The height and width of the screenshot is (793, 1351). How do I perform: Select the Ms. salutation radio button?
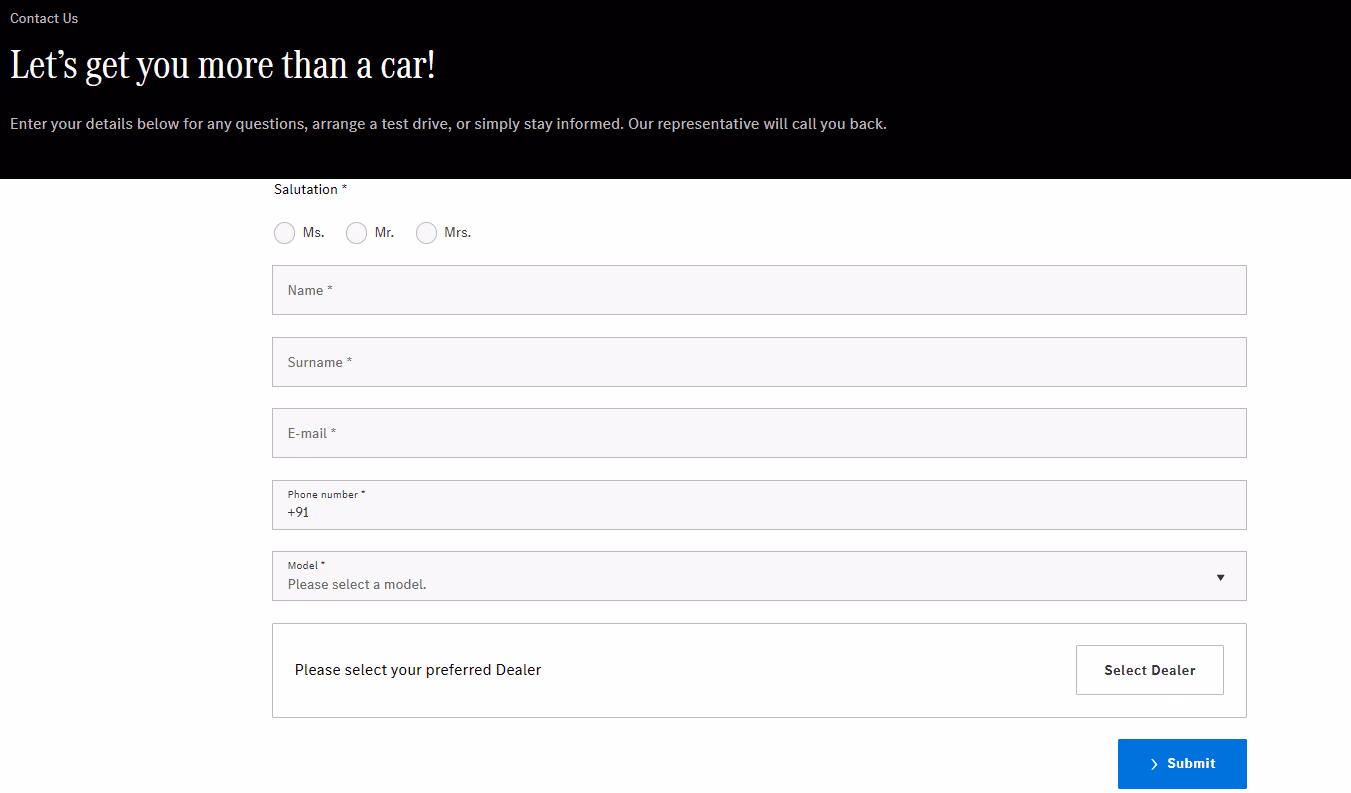coord(284,233)
